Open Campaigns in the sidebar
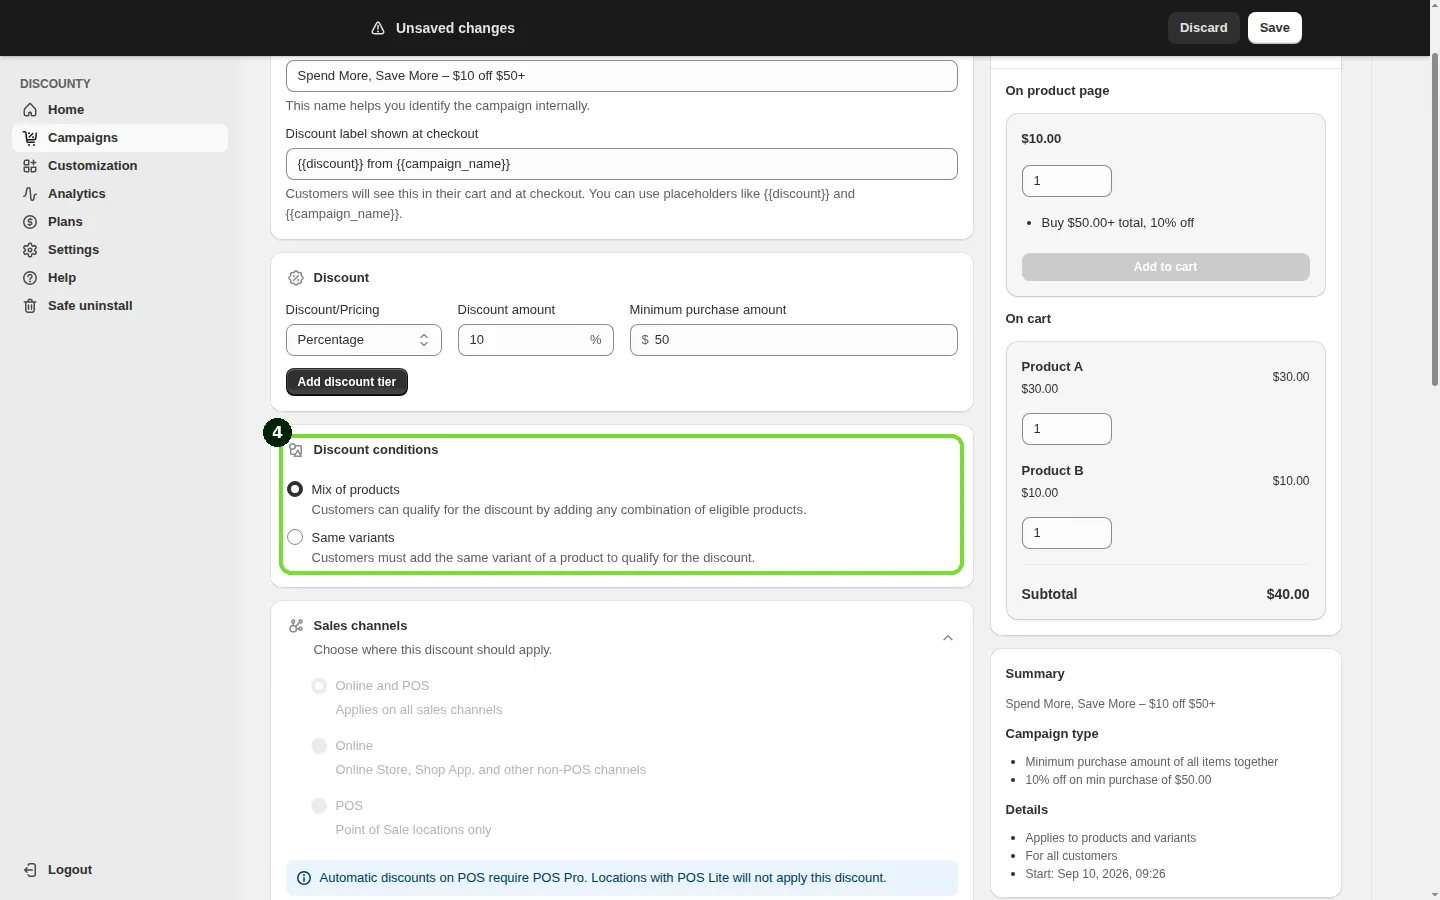1440x900 pixels. coord(120,138)
